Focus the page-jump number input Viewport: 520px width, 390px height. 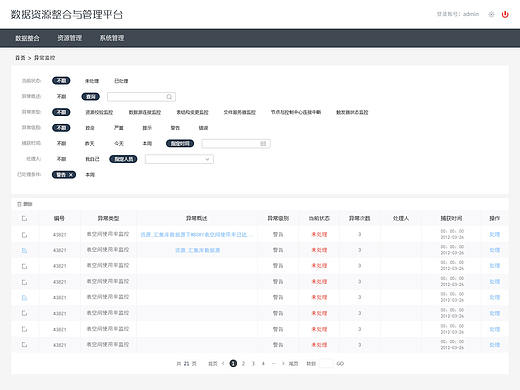coord(326,364)
